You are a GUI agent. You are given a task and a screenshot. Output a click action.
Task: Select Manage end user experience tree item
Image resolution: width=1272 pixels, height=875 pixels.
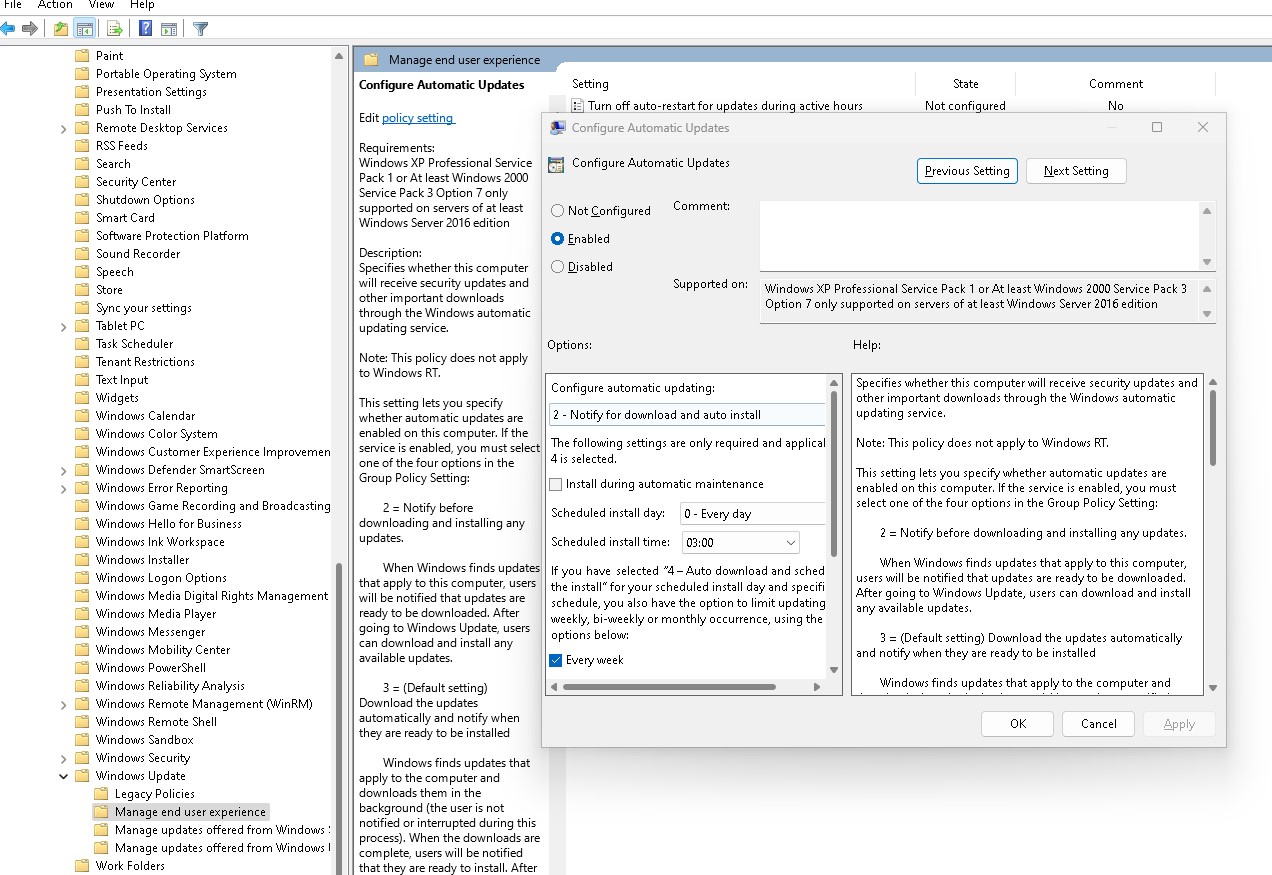190,812
